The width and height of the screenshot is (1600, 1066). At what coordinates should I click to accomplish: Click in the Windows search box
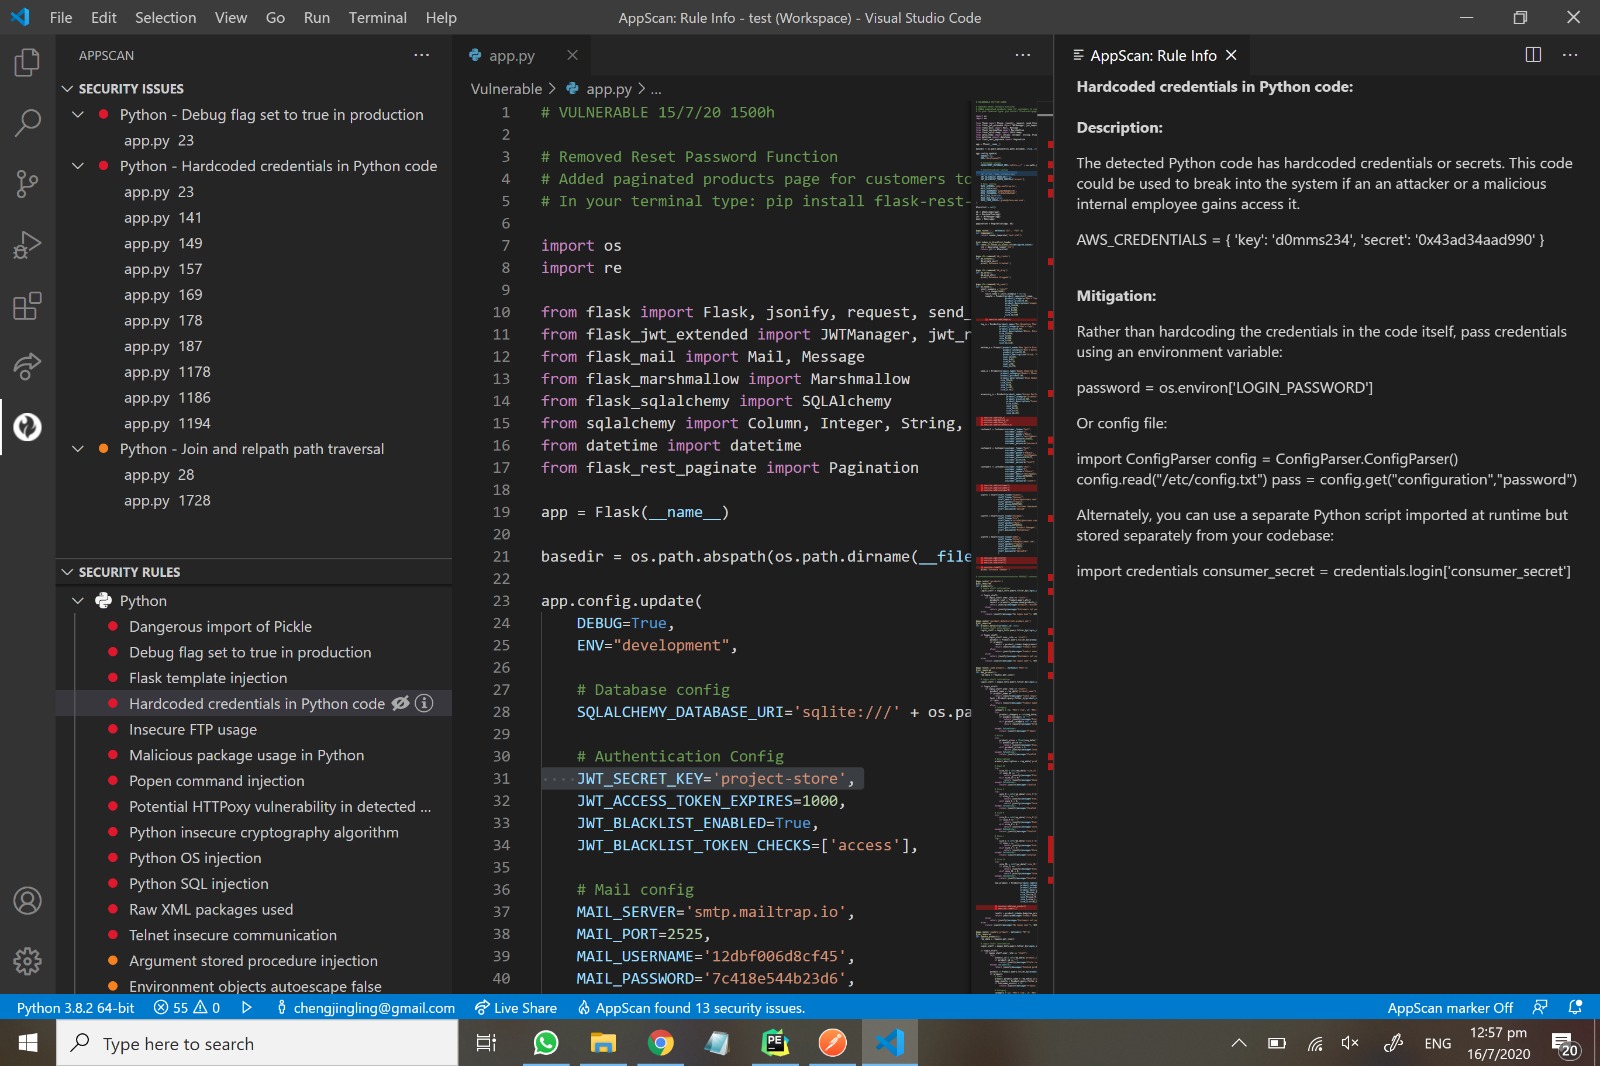pos(258,1043)
